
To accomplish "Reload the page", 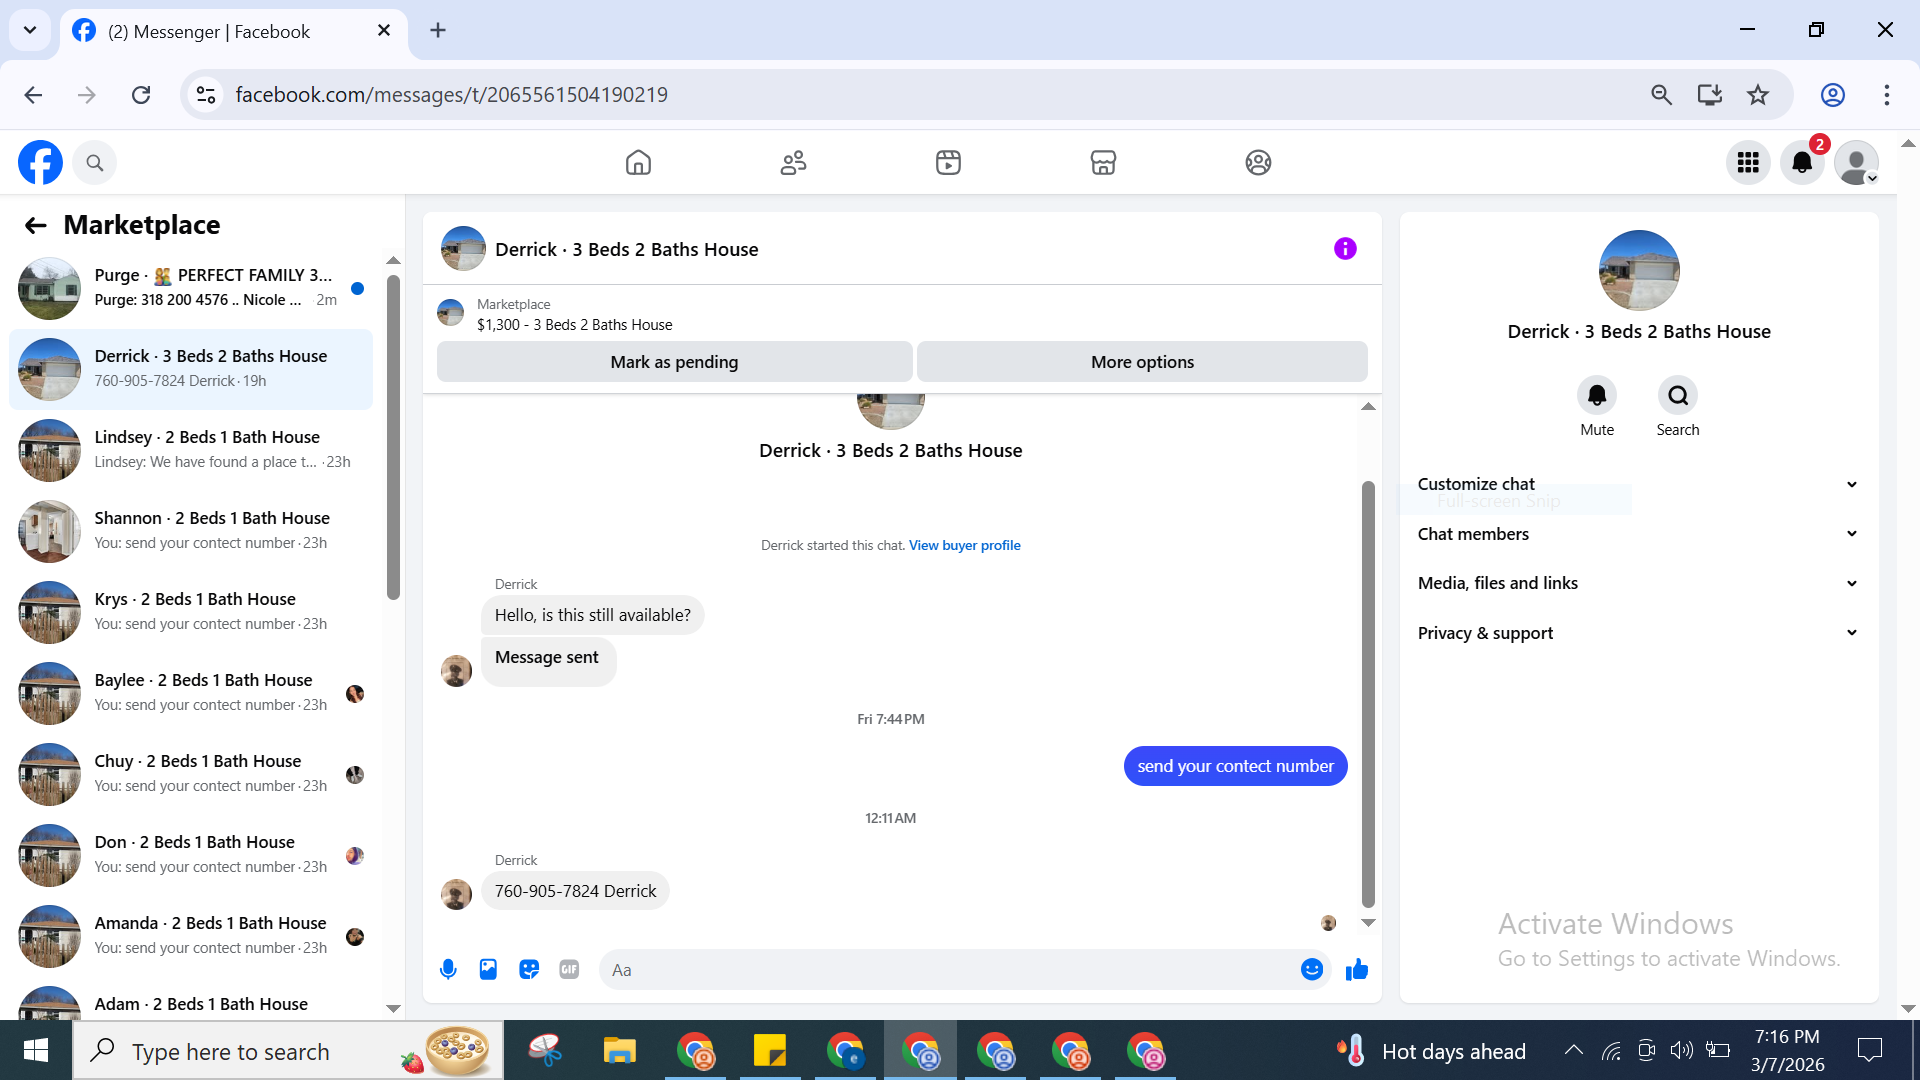I will point(141,95).
